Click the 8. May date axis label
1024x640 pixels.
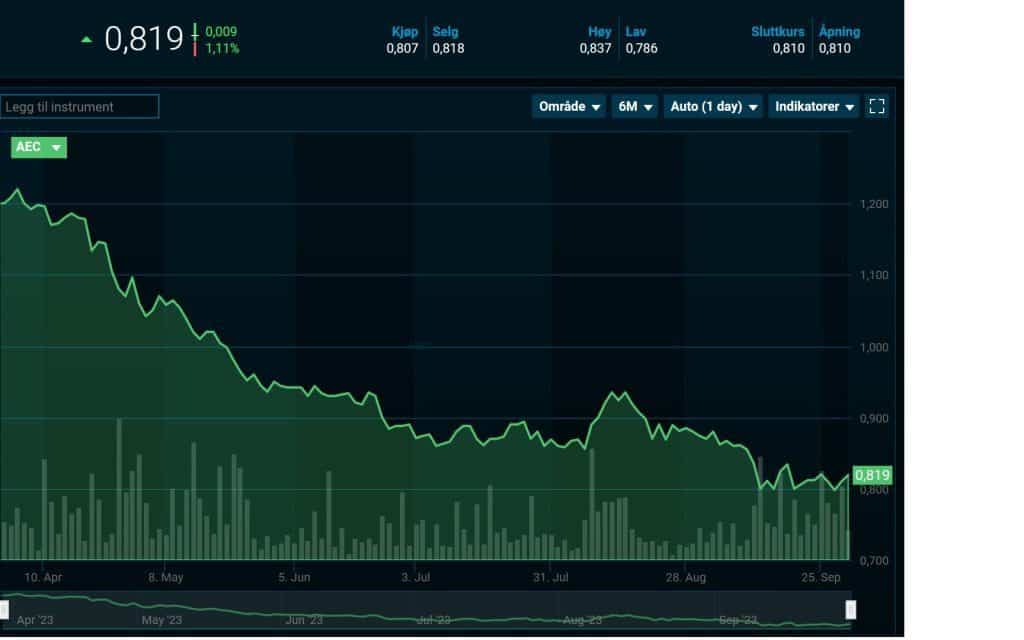pos(166,577)
